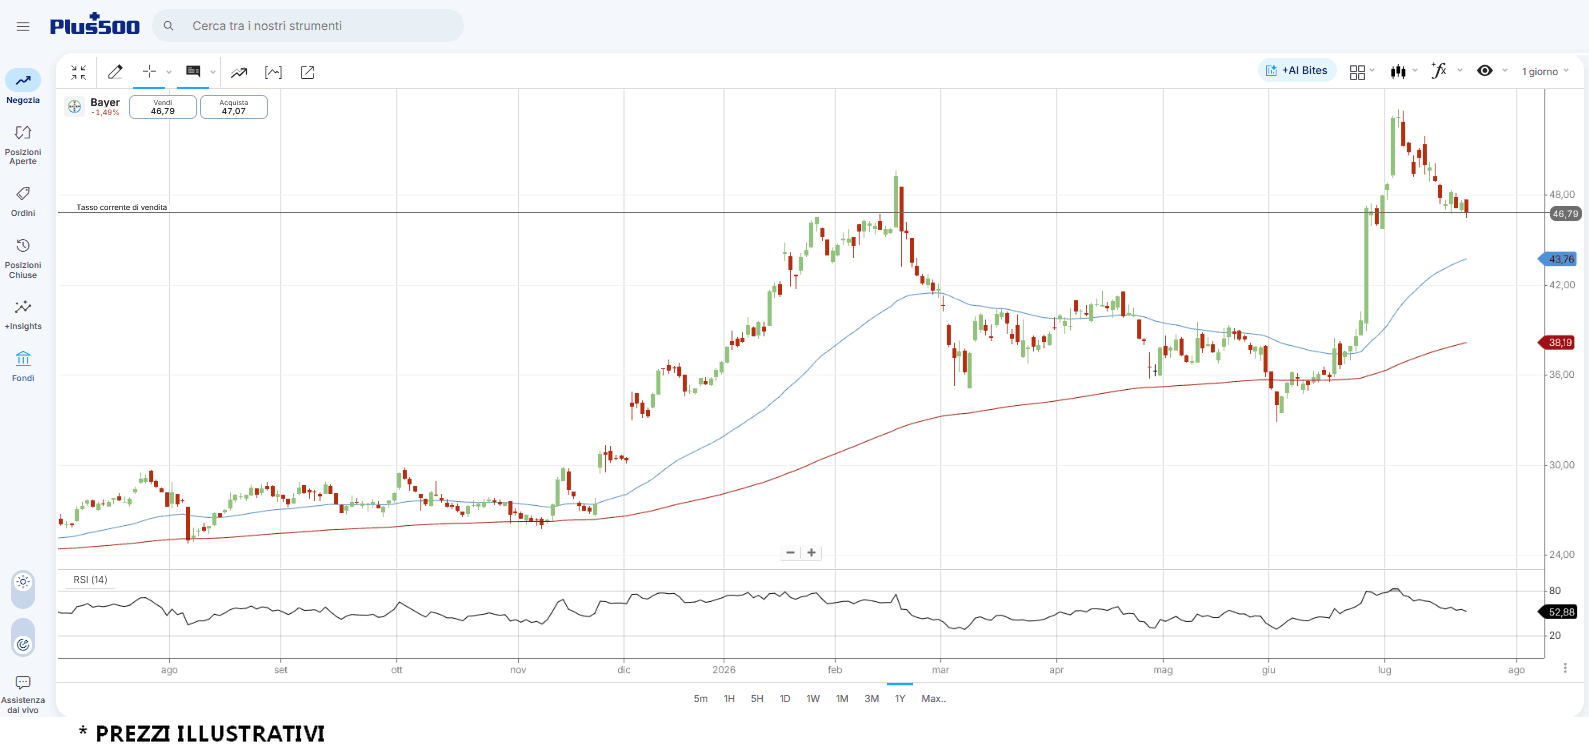Toggle the eye visibility icon
This screenshot has height=748, width=1589.
(1485, 71)
